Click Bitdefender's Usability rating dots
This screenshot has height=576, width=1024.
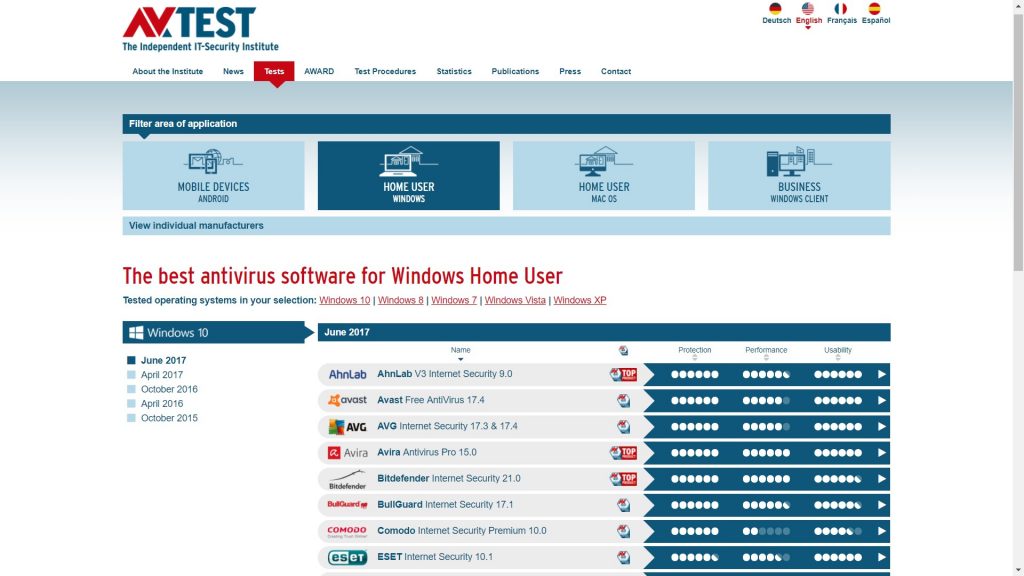pyautogui.click(x=837, y=479)
